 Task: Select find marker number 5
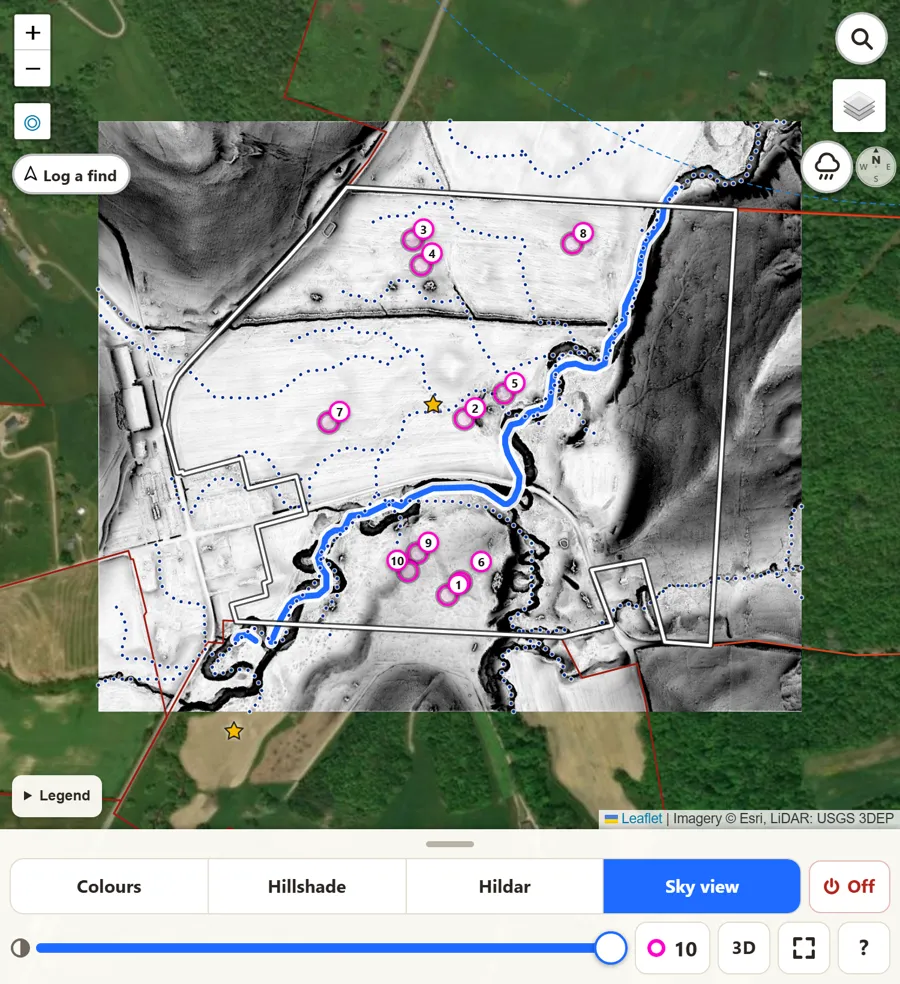pos(514,383)
